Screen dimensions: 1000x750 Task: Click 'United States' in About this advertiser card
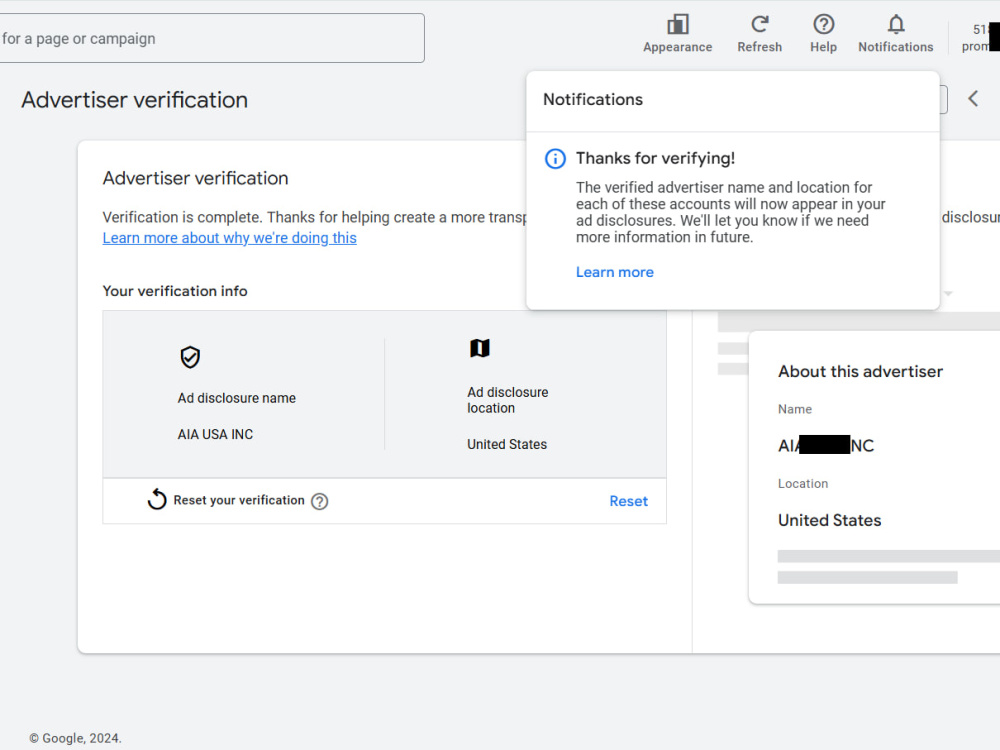pyautogui.click(x=829, y=520)
